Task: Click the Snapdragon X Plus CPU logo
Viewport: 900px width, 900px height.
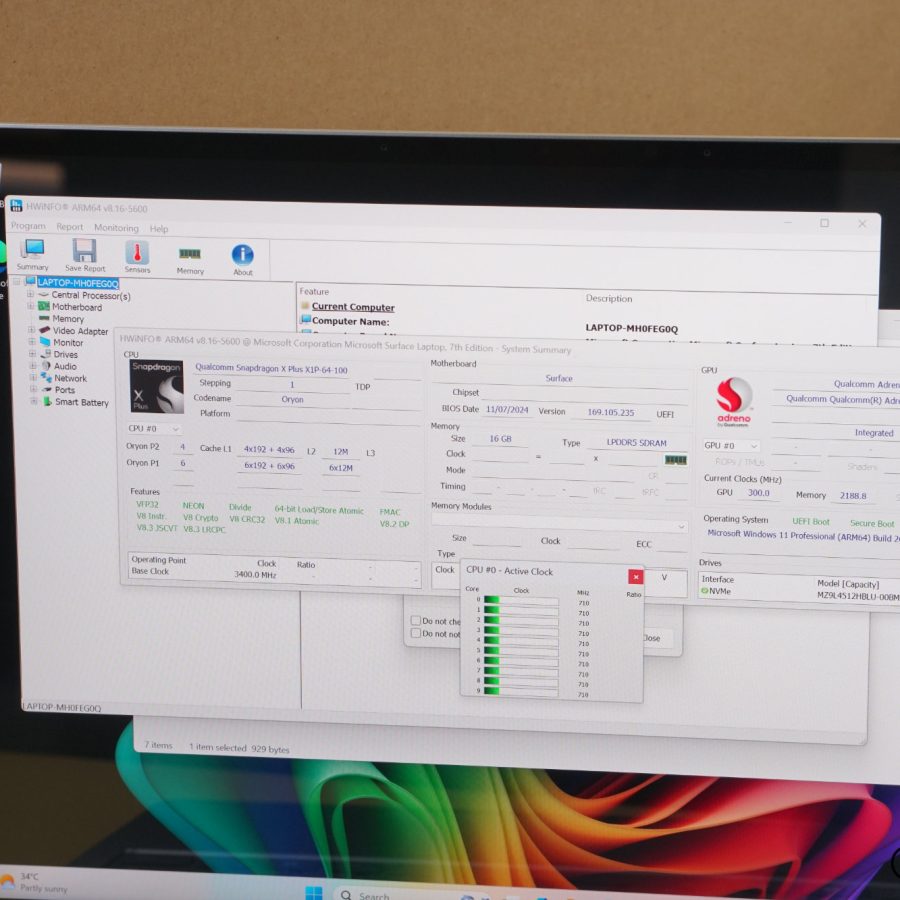Action: click(x=157, y=386)
